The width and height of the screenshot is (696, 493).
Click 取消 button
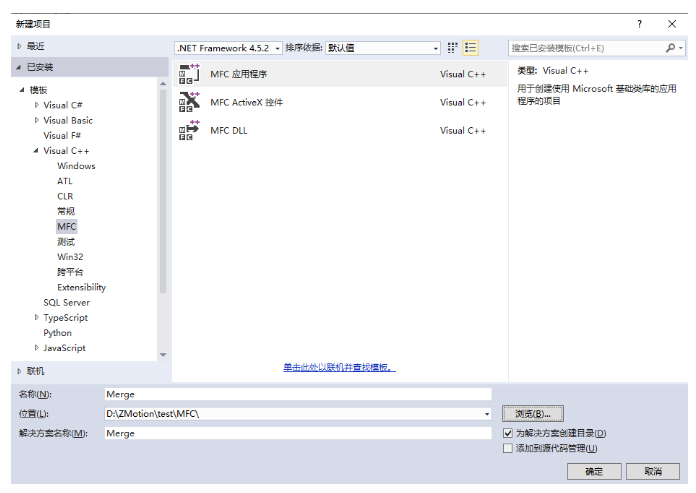click(x=652, y=471)
